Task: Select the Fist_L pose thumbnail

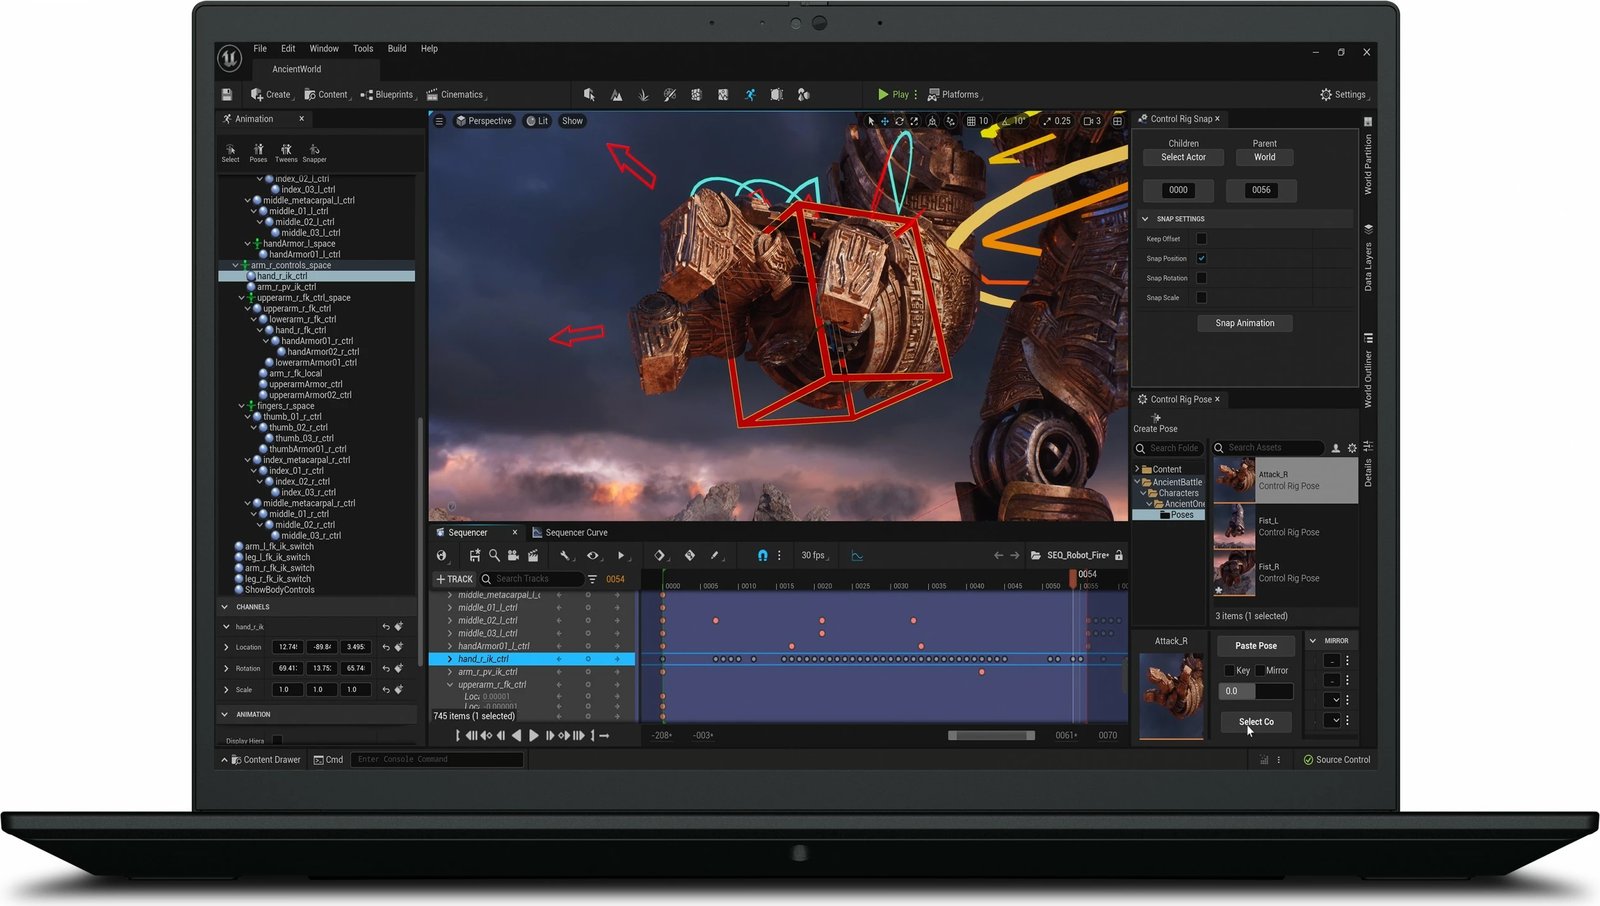Action: tap(1234, 525)
